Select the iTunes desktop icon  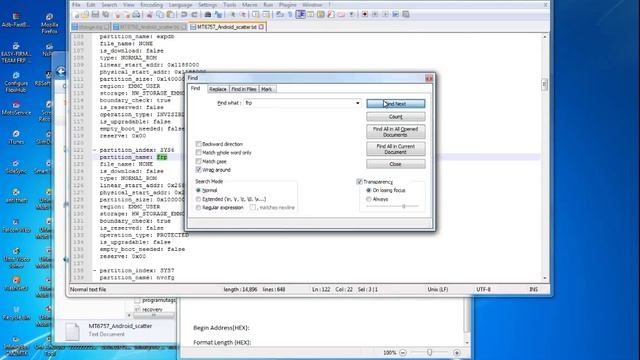click(x=16, y=137)
